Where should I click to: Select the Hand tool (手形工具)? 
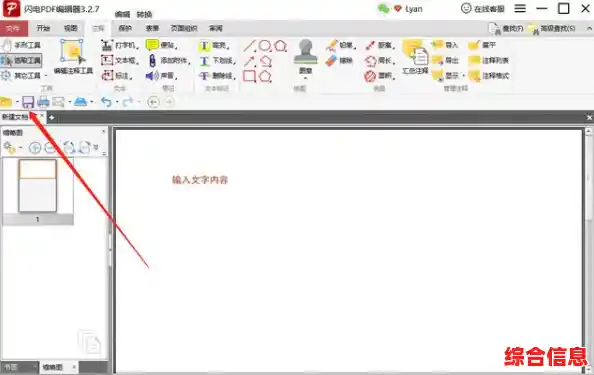point(21,45)
